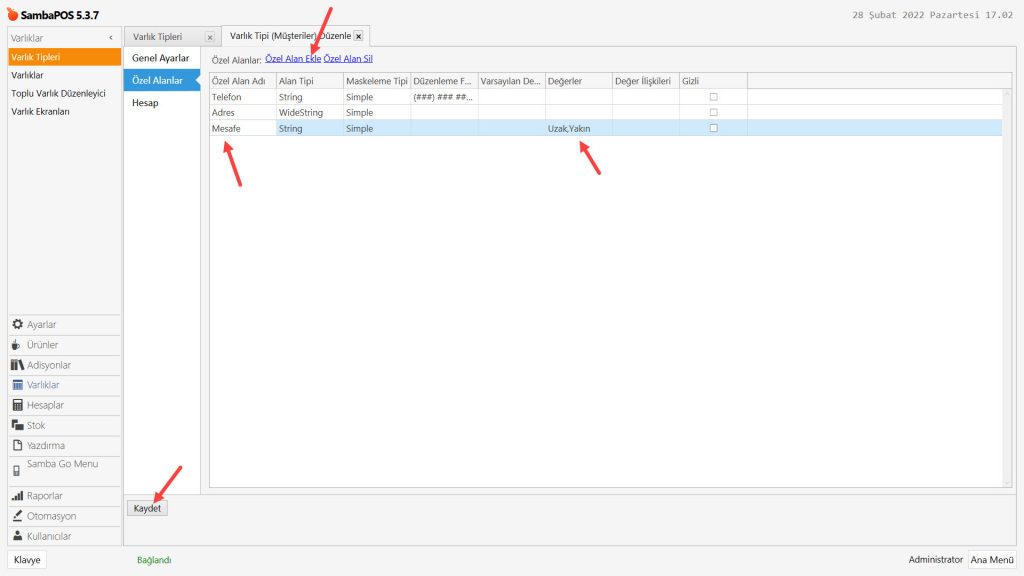Toggle Gizli checkbox for Adres row
Viewport: 1024px width, 576px height.
pyautogui.click(x=713, y=113)
